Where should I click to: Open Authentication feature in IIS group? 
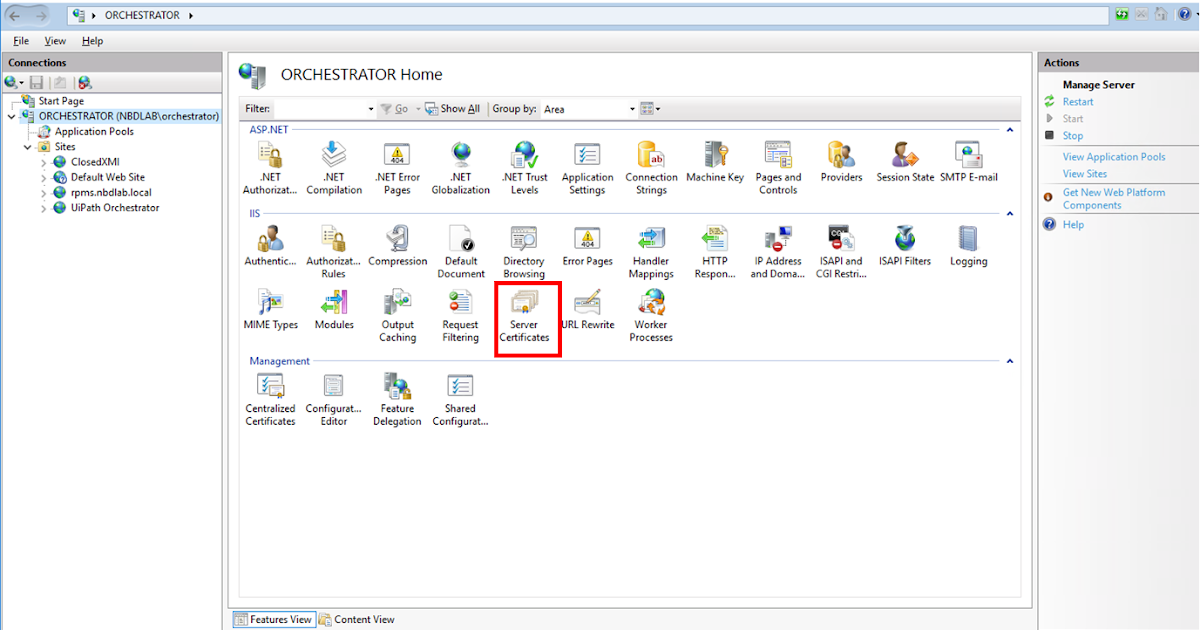coord(270,246)
